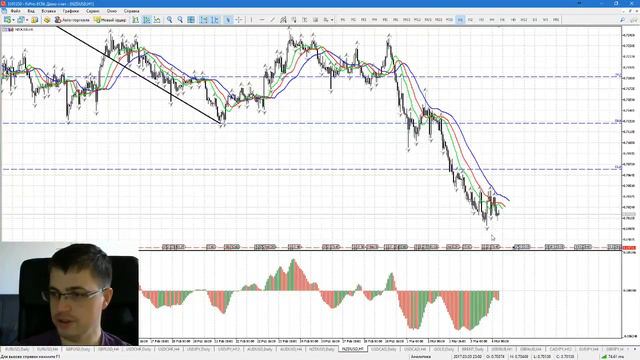The width and height of the screenshot is (640, 360).
Task: Switch to the GOLD,Daily chart tab
Action: pos(444,349)
